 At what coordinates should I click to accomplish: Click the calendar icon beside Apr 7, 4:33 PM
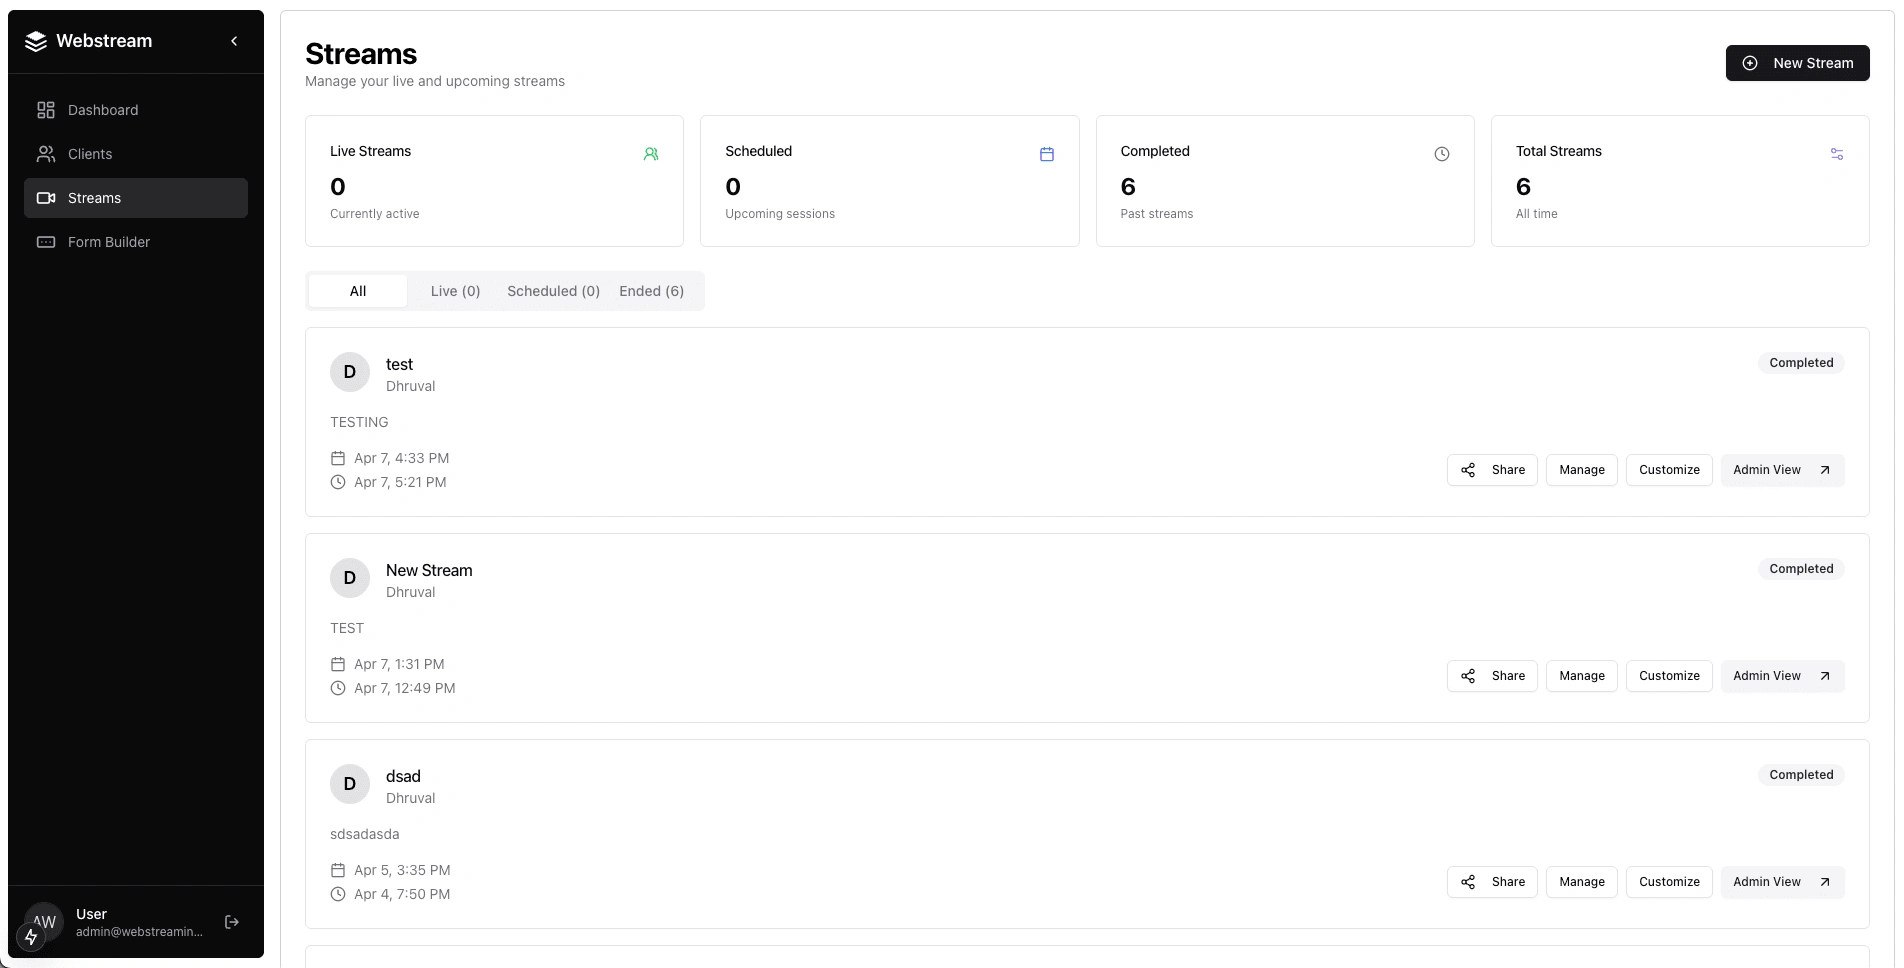(338, 458)
